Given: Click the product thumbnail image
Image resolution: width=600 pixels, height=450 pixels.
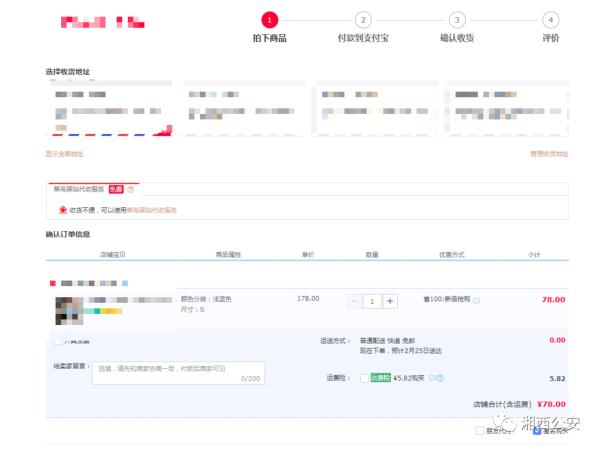Looking at the screenshot, I should coord(68,311).
